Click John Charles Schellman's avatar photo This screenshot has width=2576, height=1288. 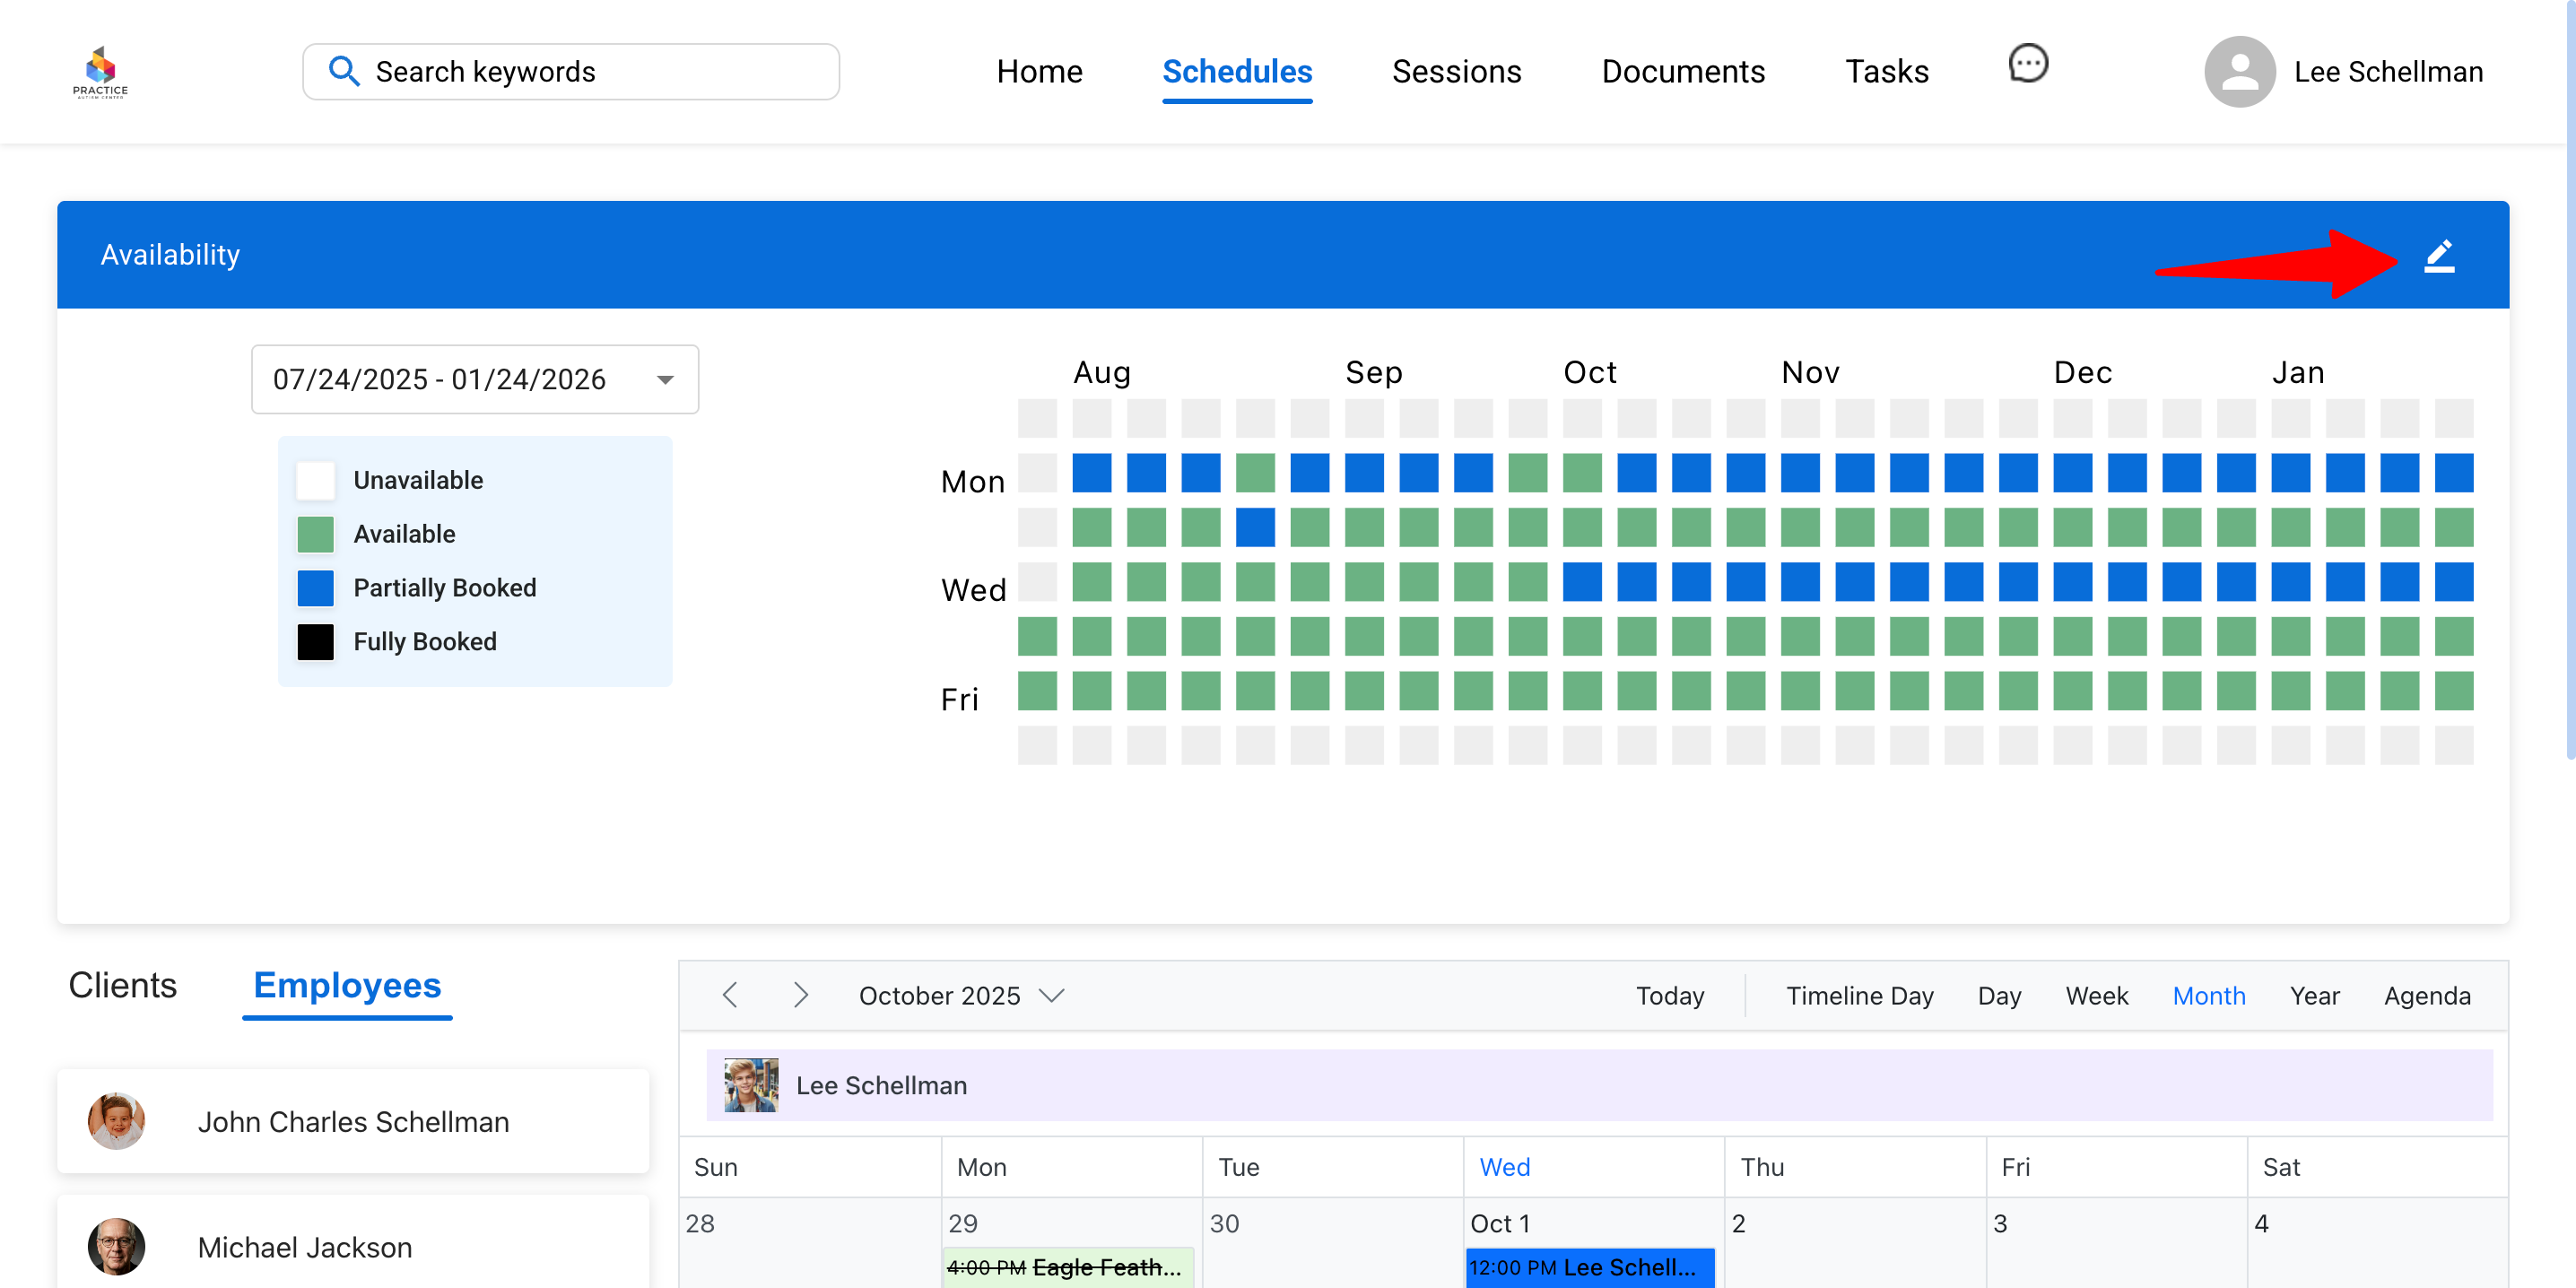(116, 1121)
